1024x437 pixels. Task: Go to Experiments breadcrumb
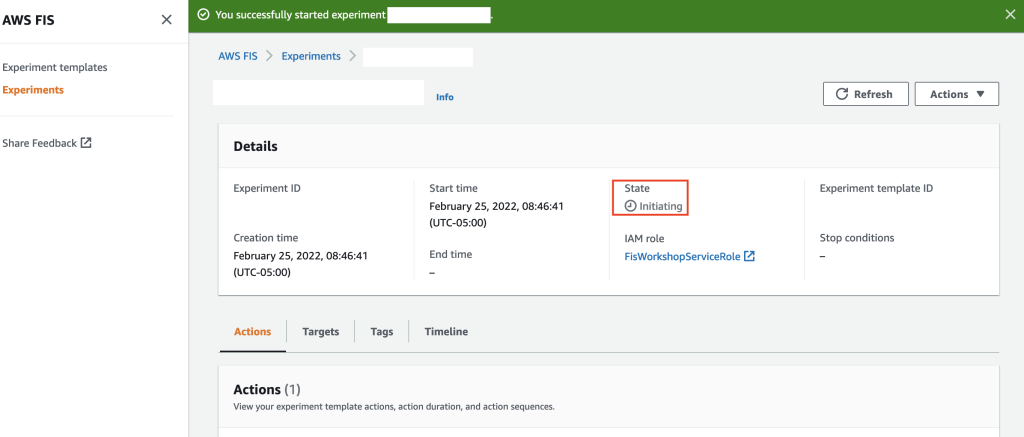pyautogui.click(x=311, y=56)
